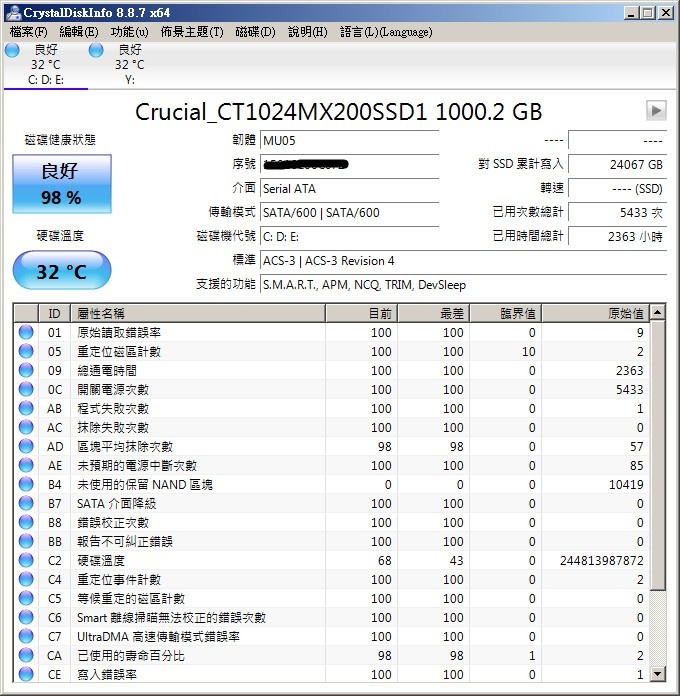Click status orb of attribute C4 row

click(26, 579)
